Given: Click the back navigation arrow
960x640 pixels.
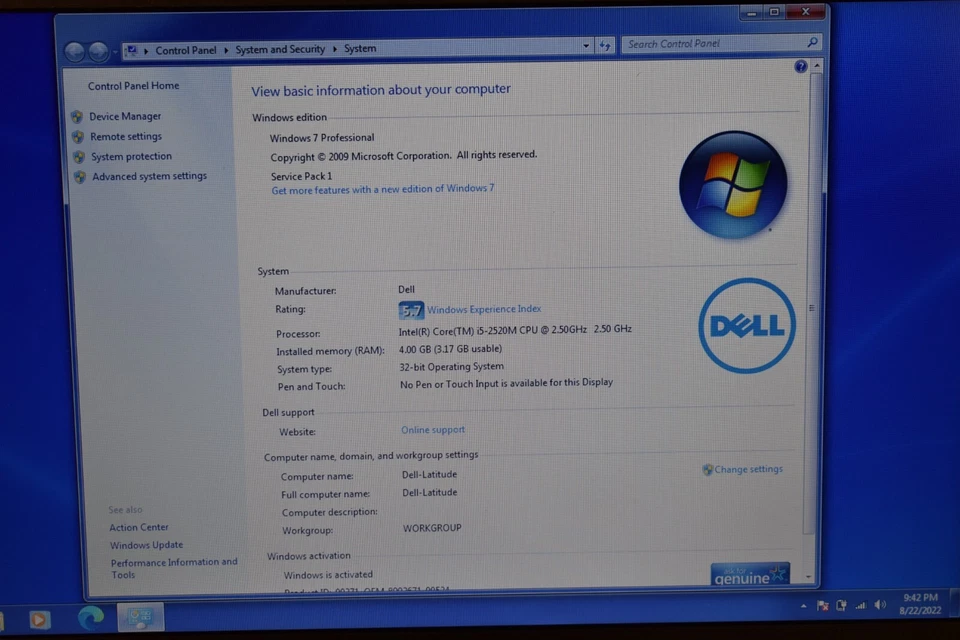Looking at the screenshot, I should (76, 51).
